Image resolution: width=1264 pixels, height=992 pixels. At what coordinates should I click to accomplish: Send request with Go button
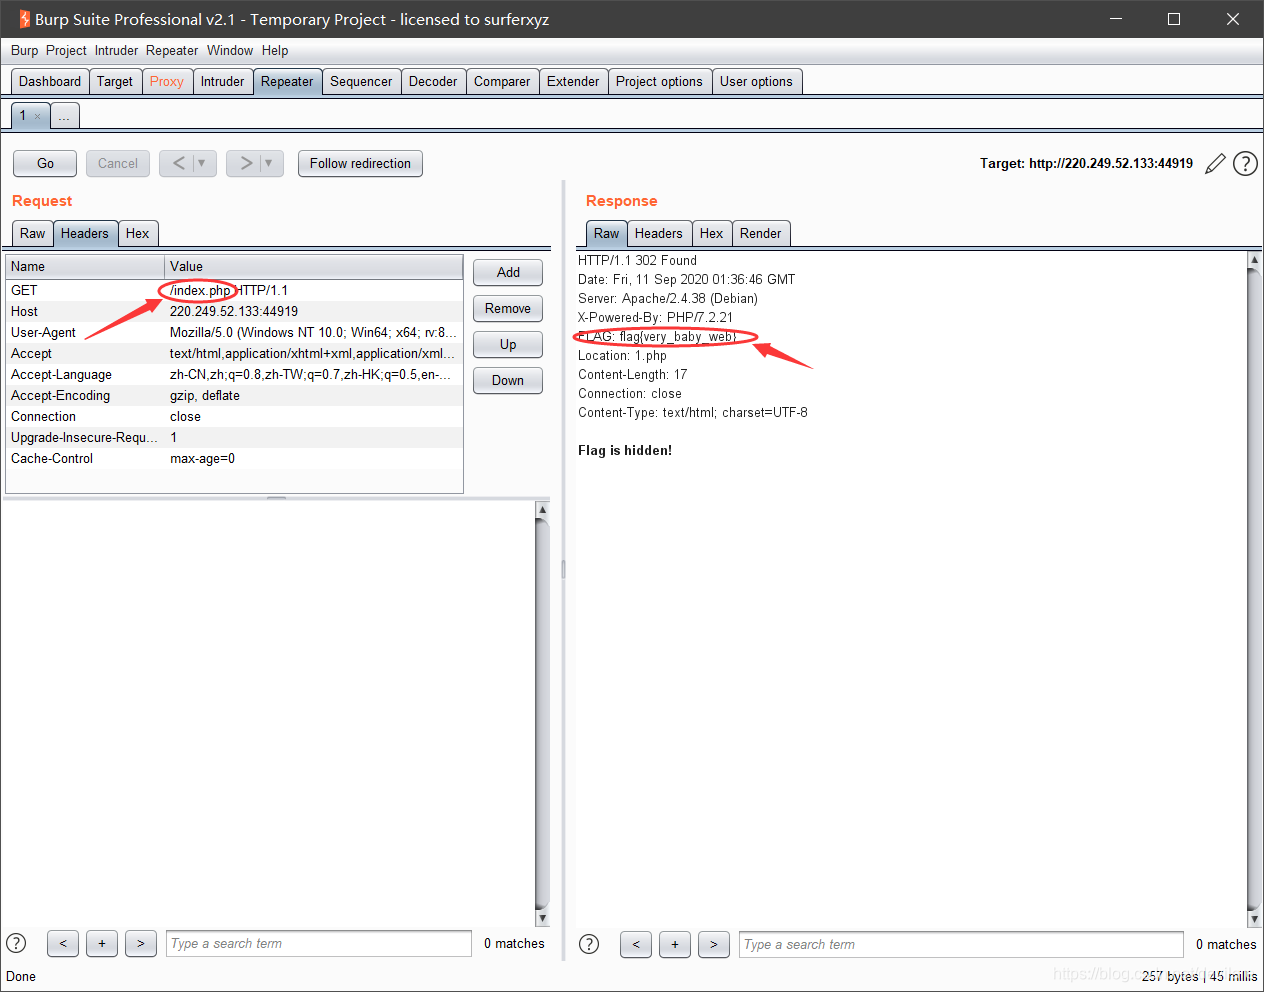(45, 163)
